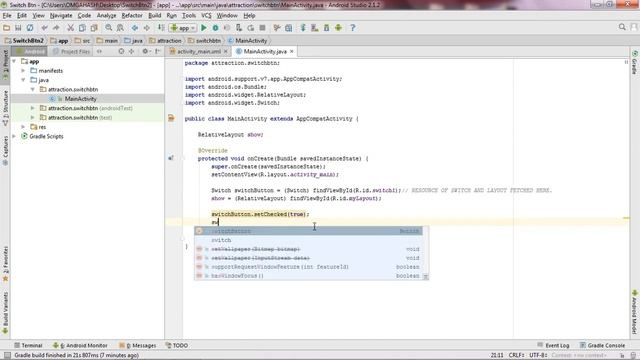Navigate back with the left arrow icon
This screenshot has height=360, width=640.
[135, 28]
